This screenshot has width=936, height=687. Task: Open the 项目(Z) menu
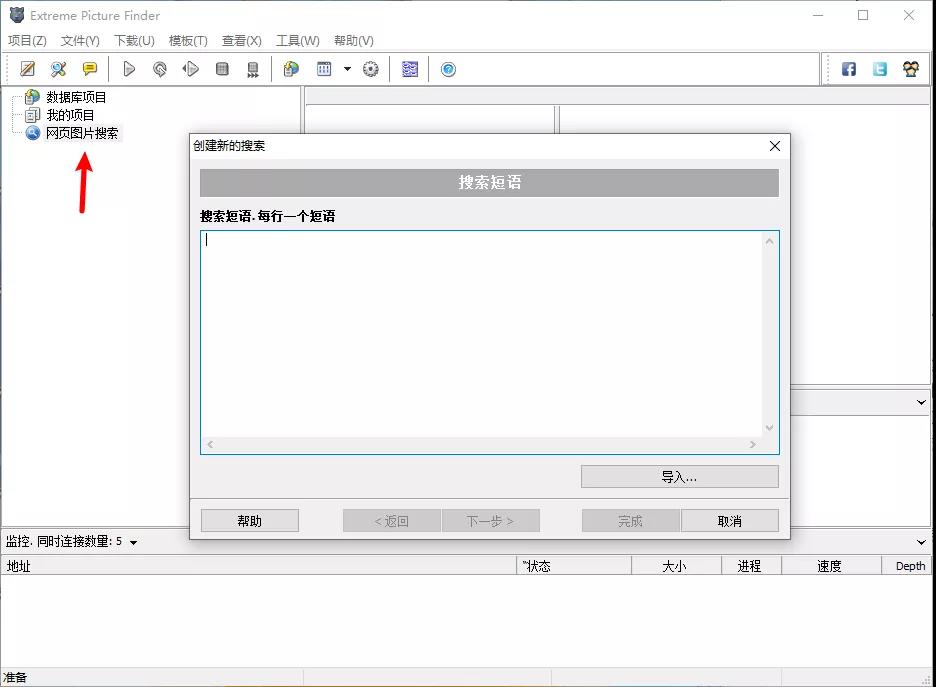pyautogui.click(x=27, y=41)
